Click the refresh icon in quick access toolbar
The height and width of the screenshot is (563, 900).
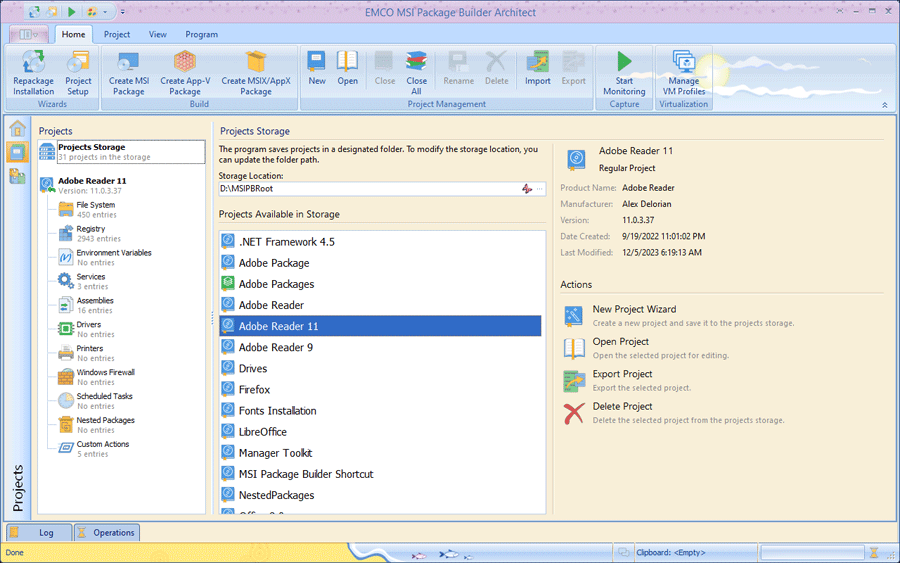tap(34, 11)
